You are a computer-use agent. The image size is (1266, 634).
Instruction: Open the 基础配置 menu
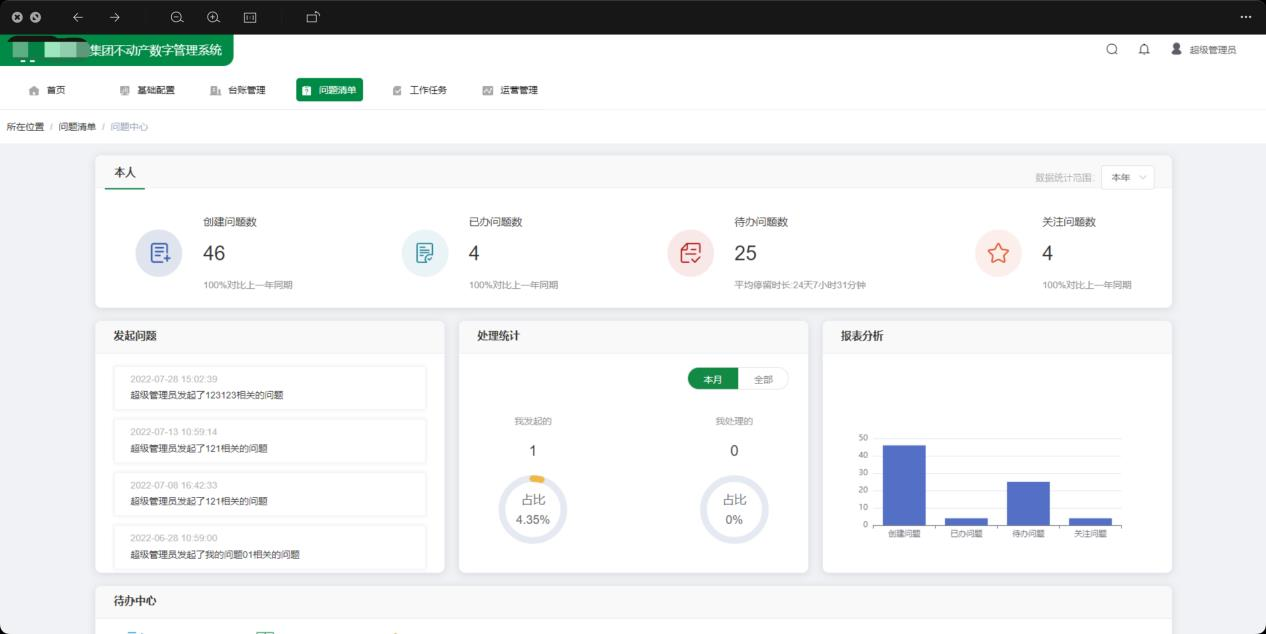click(x=147, y=90)
